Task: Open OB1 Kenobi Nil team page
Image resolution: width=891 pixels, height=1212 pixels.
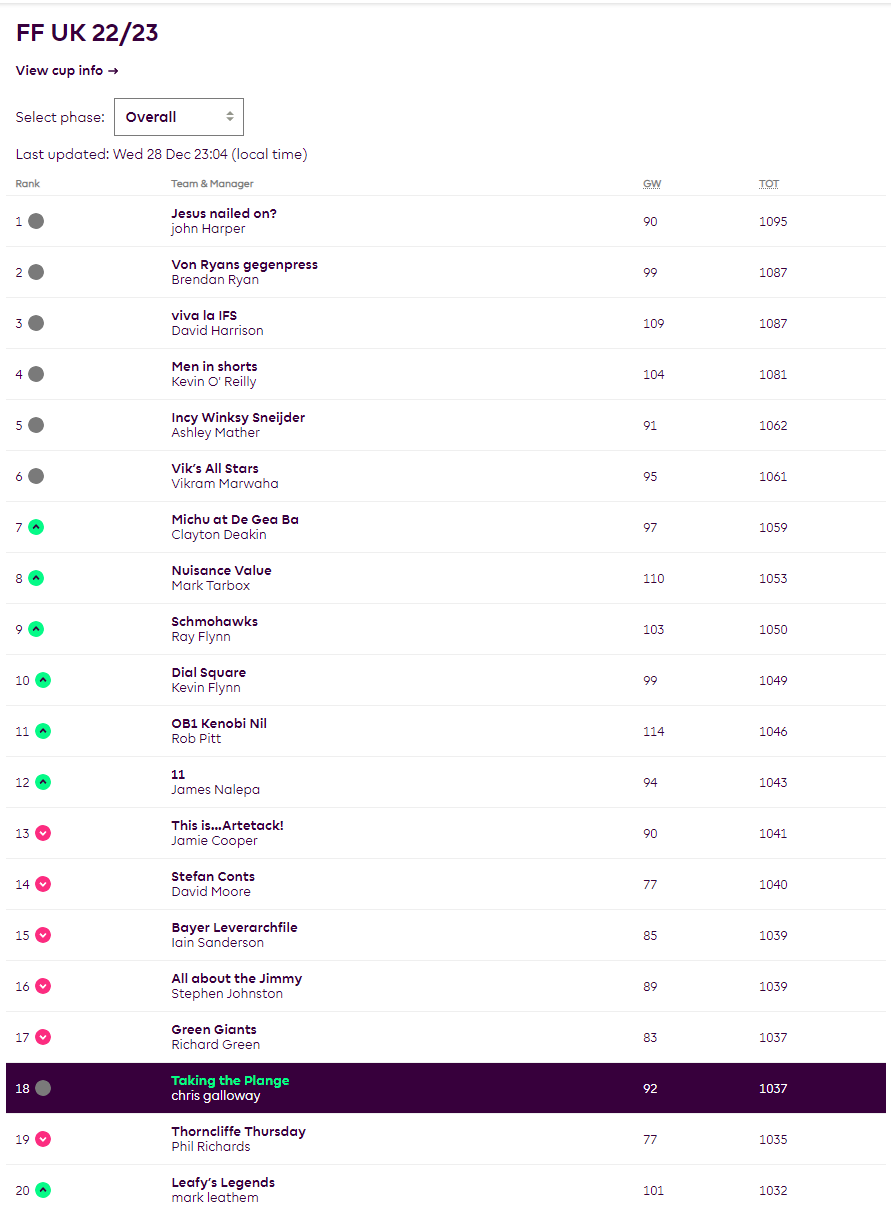Action: coord(219,723)
